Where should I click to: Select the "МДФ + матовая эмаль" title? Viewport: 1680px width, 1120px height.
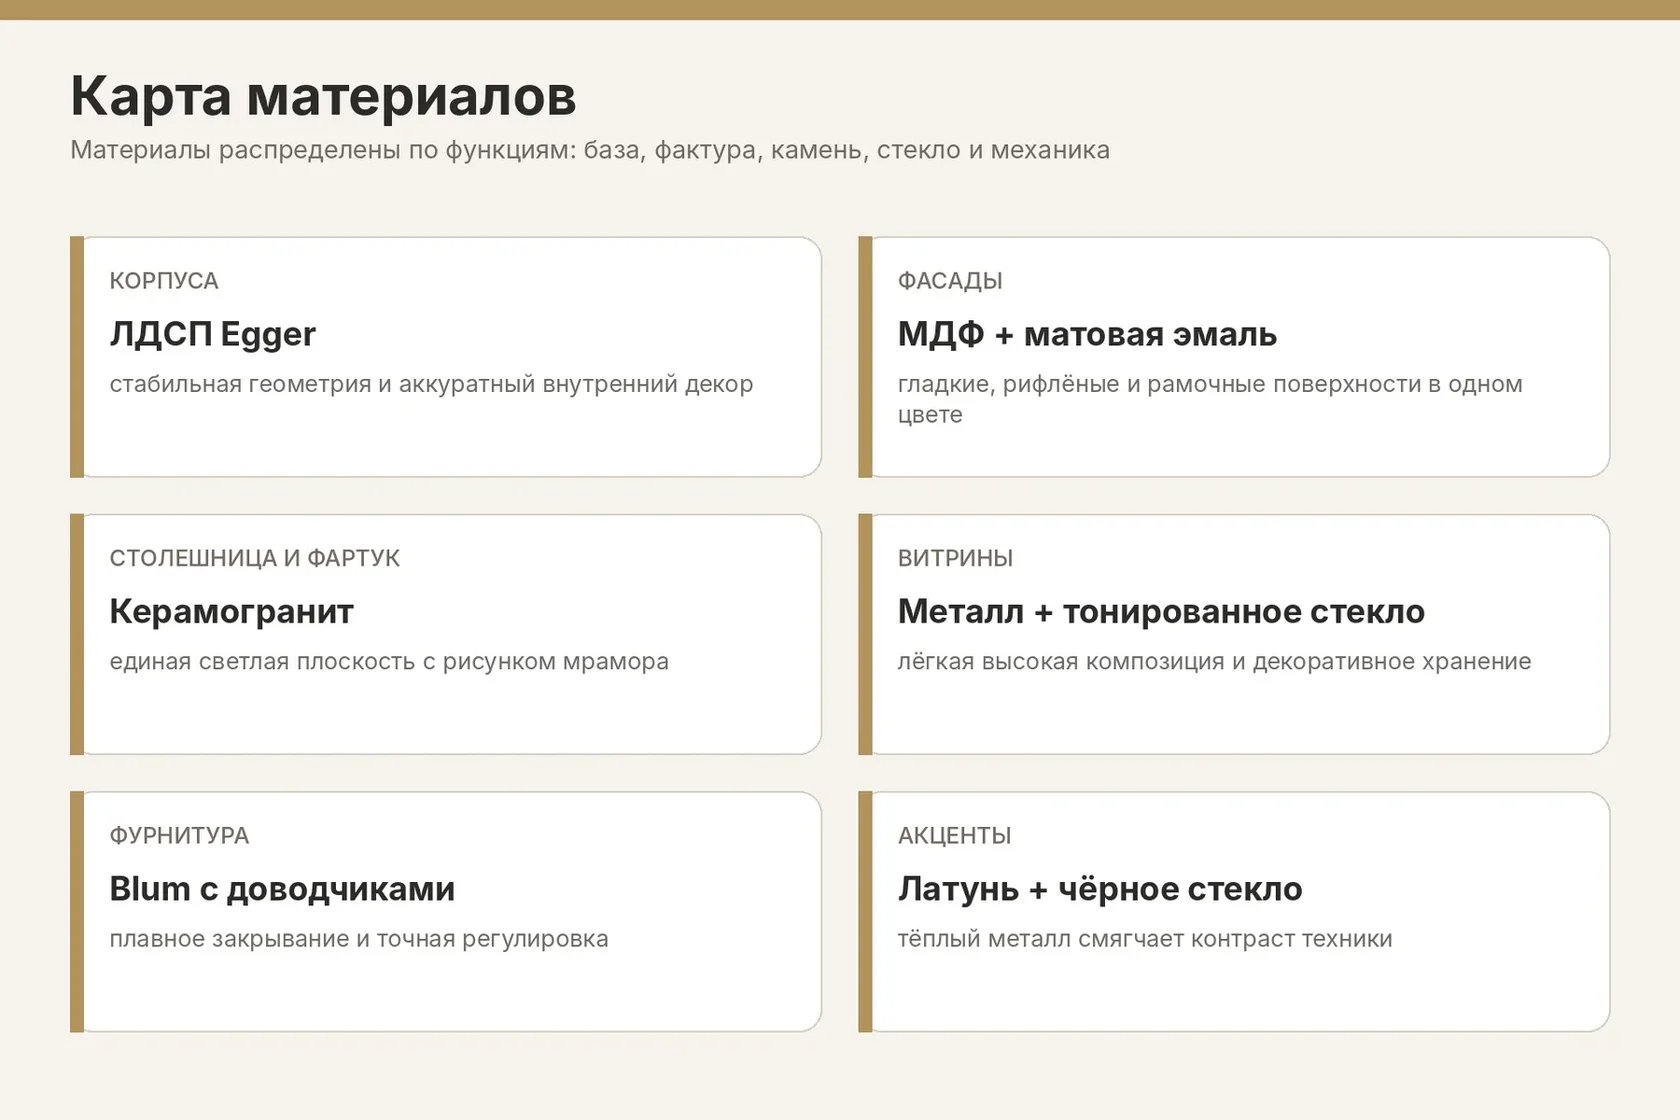1087,334
